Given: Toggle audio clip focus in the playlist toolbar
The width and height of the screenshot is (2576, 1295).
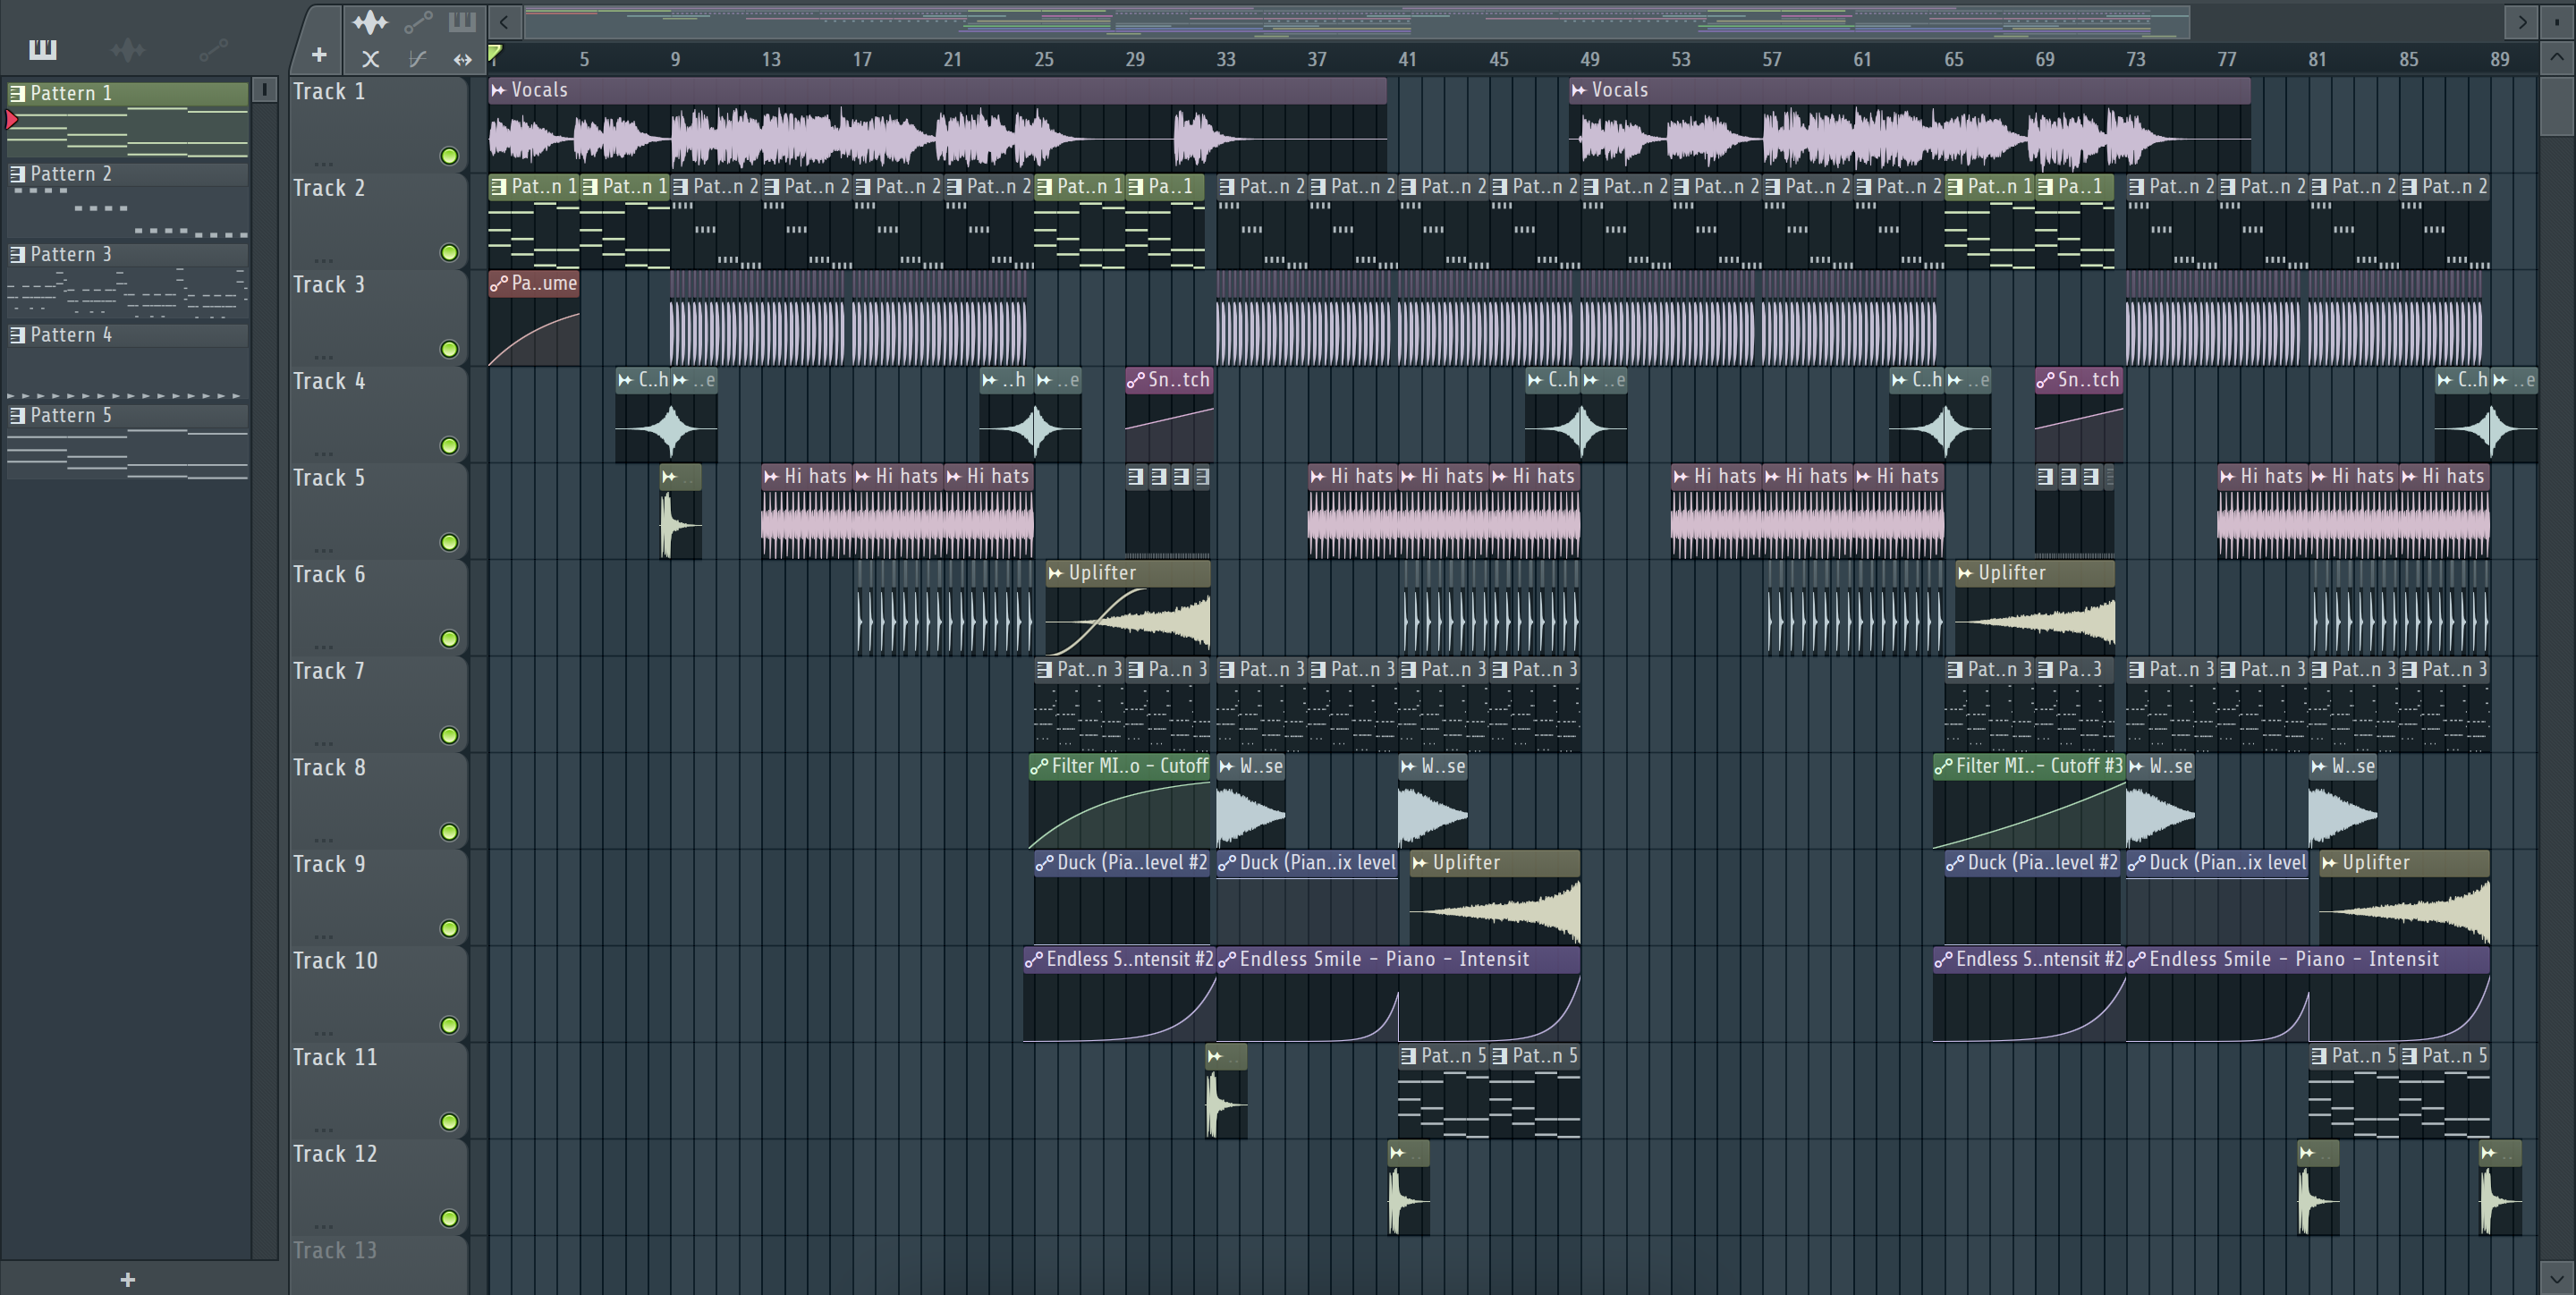Looking at the screenshot, I should tap(370, 21).
